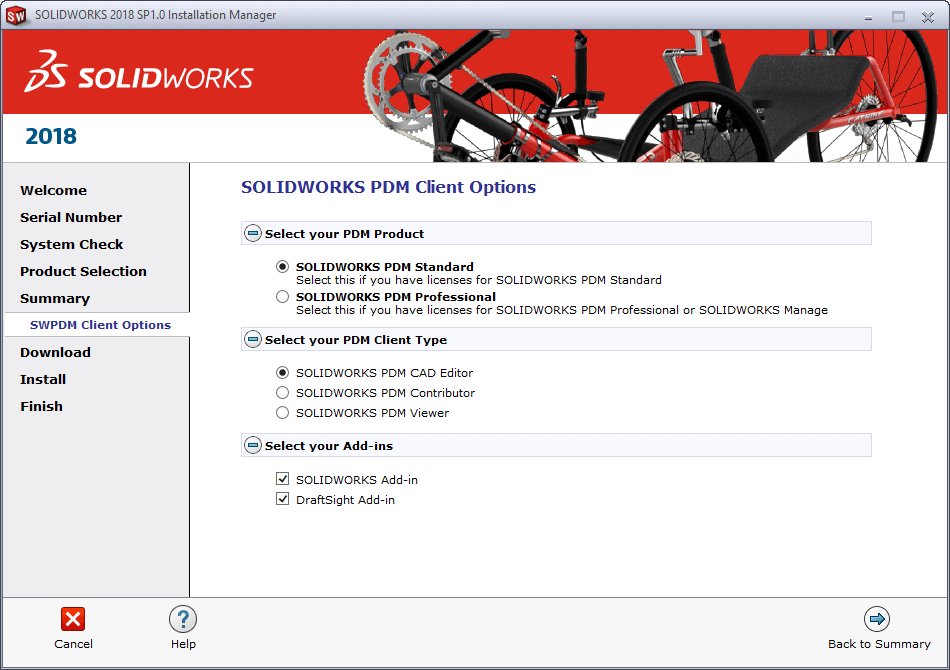Click the SOLIDWORKS PDM Client Options heading
The height and width of the screenshot is (670, 950).
point(388,187)
